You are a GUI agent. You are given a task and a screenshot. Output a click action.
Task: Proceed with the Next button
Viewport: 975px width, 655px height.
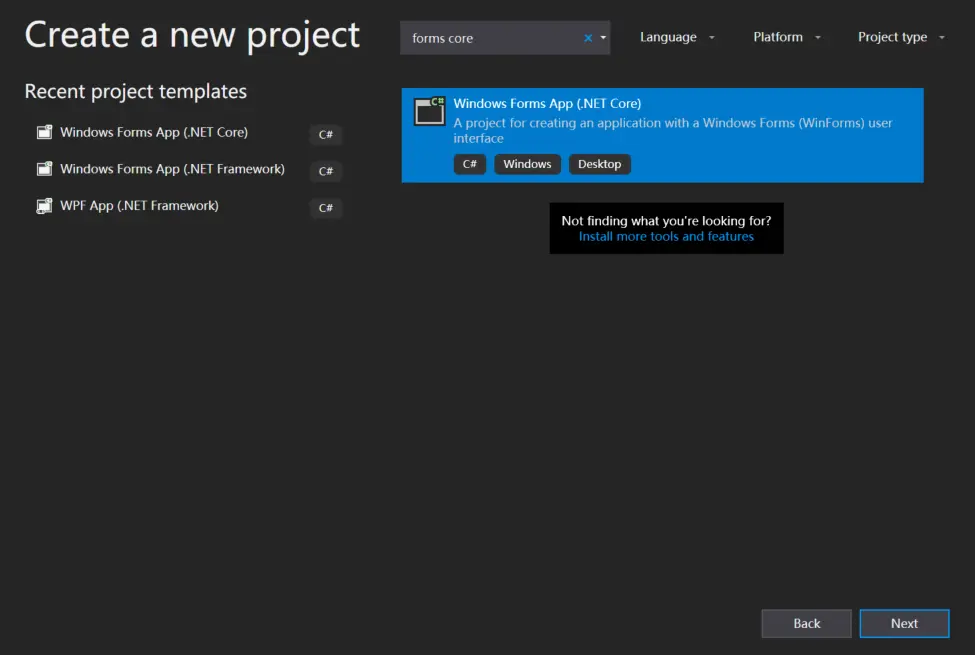coord(904,623)
